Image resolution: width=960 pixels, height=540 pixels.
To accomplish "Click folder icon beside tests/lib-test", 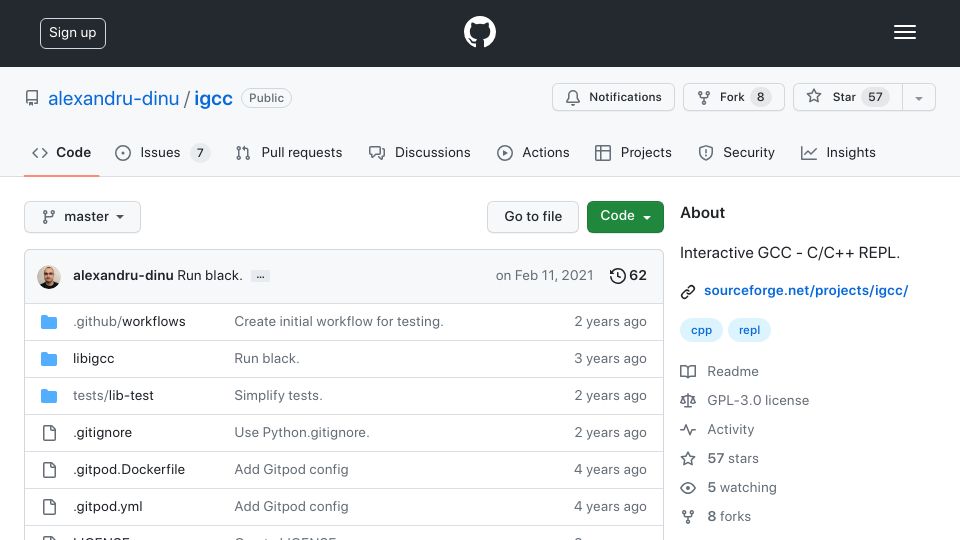I will (49, 396).
